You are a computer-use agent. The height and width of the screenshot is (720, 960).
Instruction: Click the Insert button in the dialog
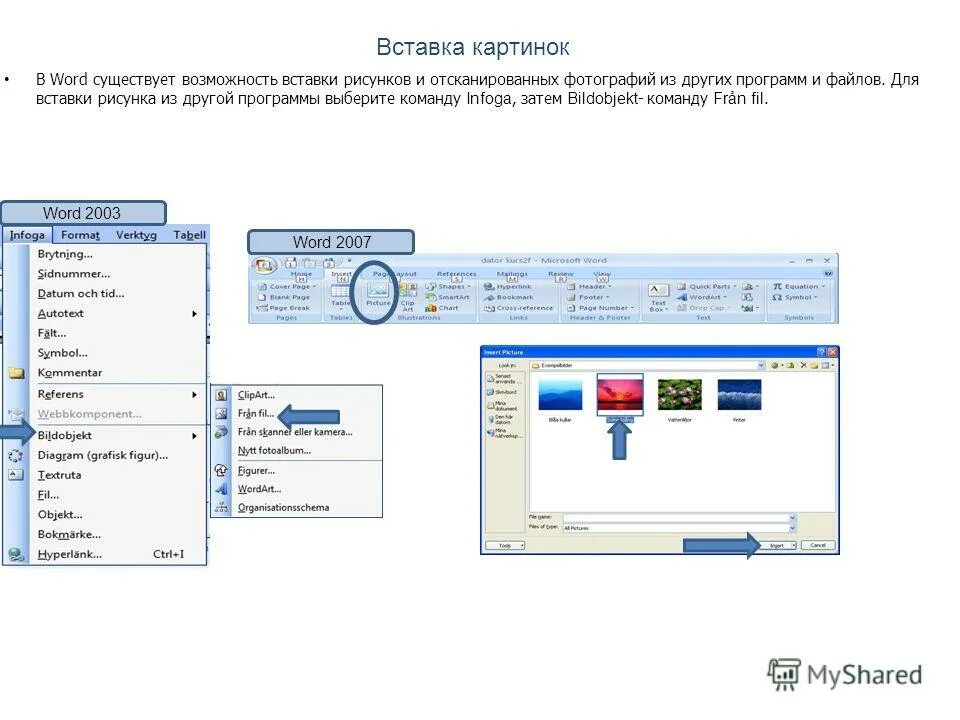pos(776,544)
